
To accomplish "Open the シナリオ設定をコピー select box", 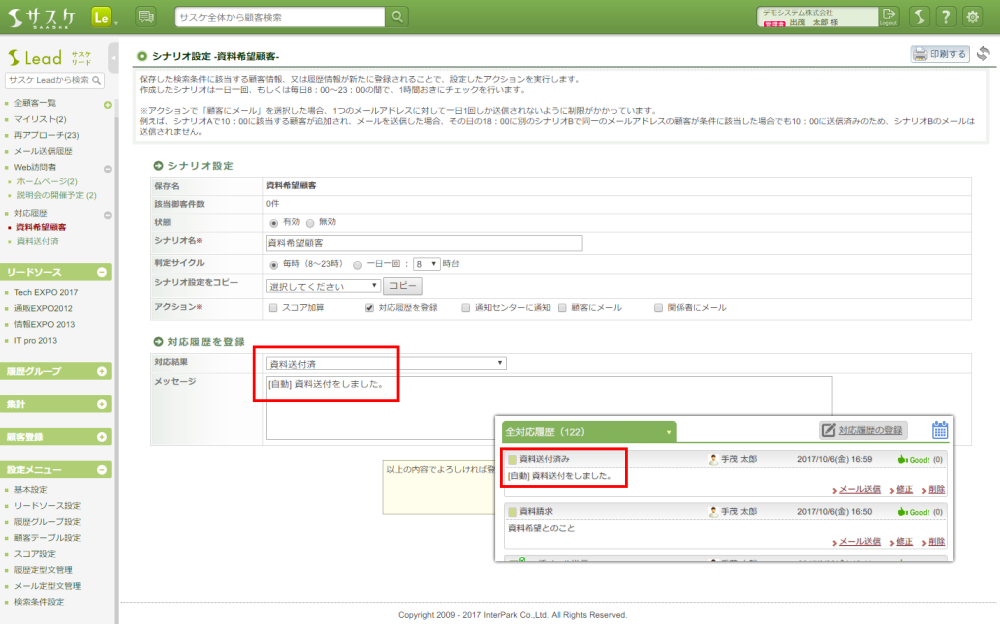I will coord(322,286).
